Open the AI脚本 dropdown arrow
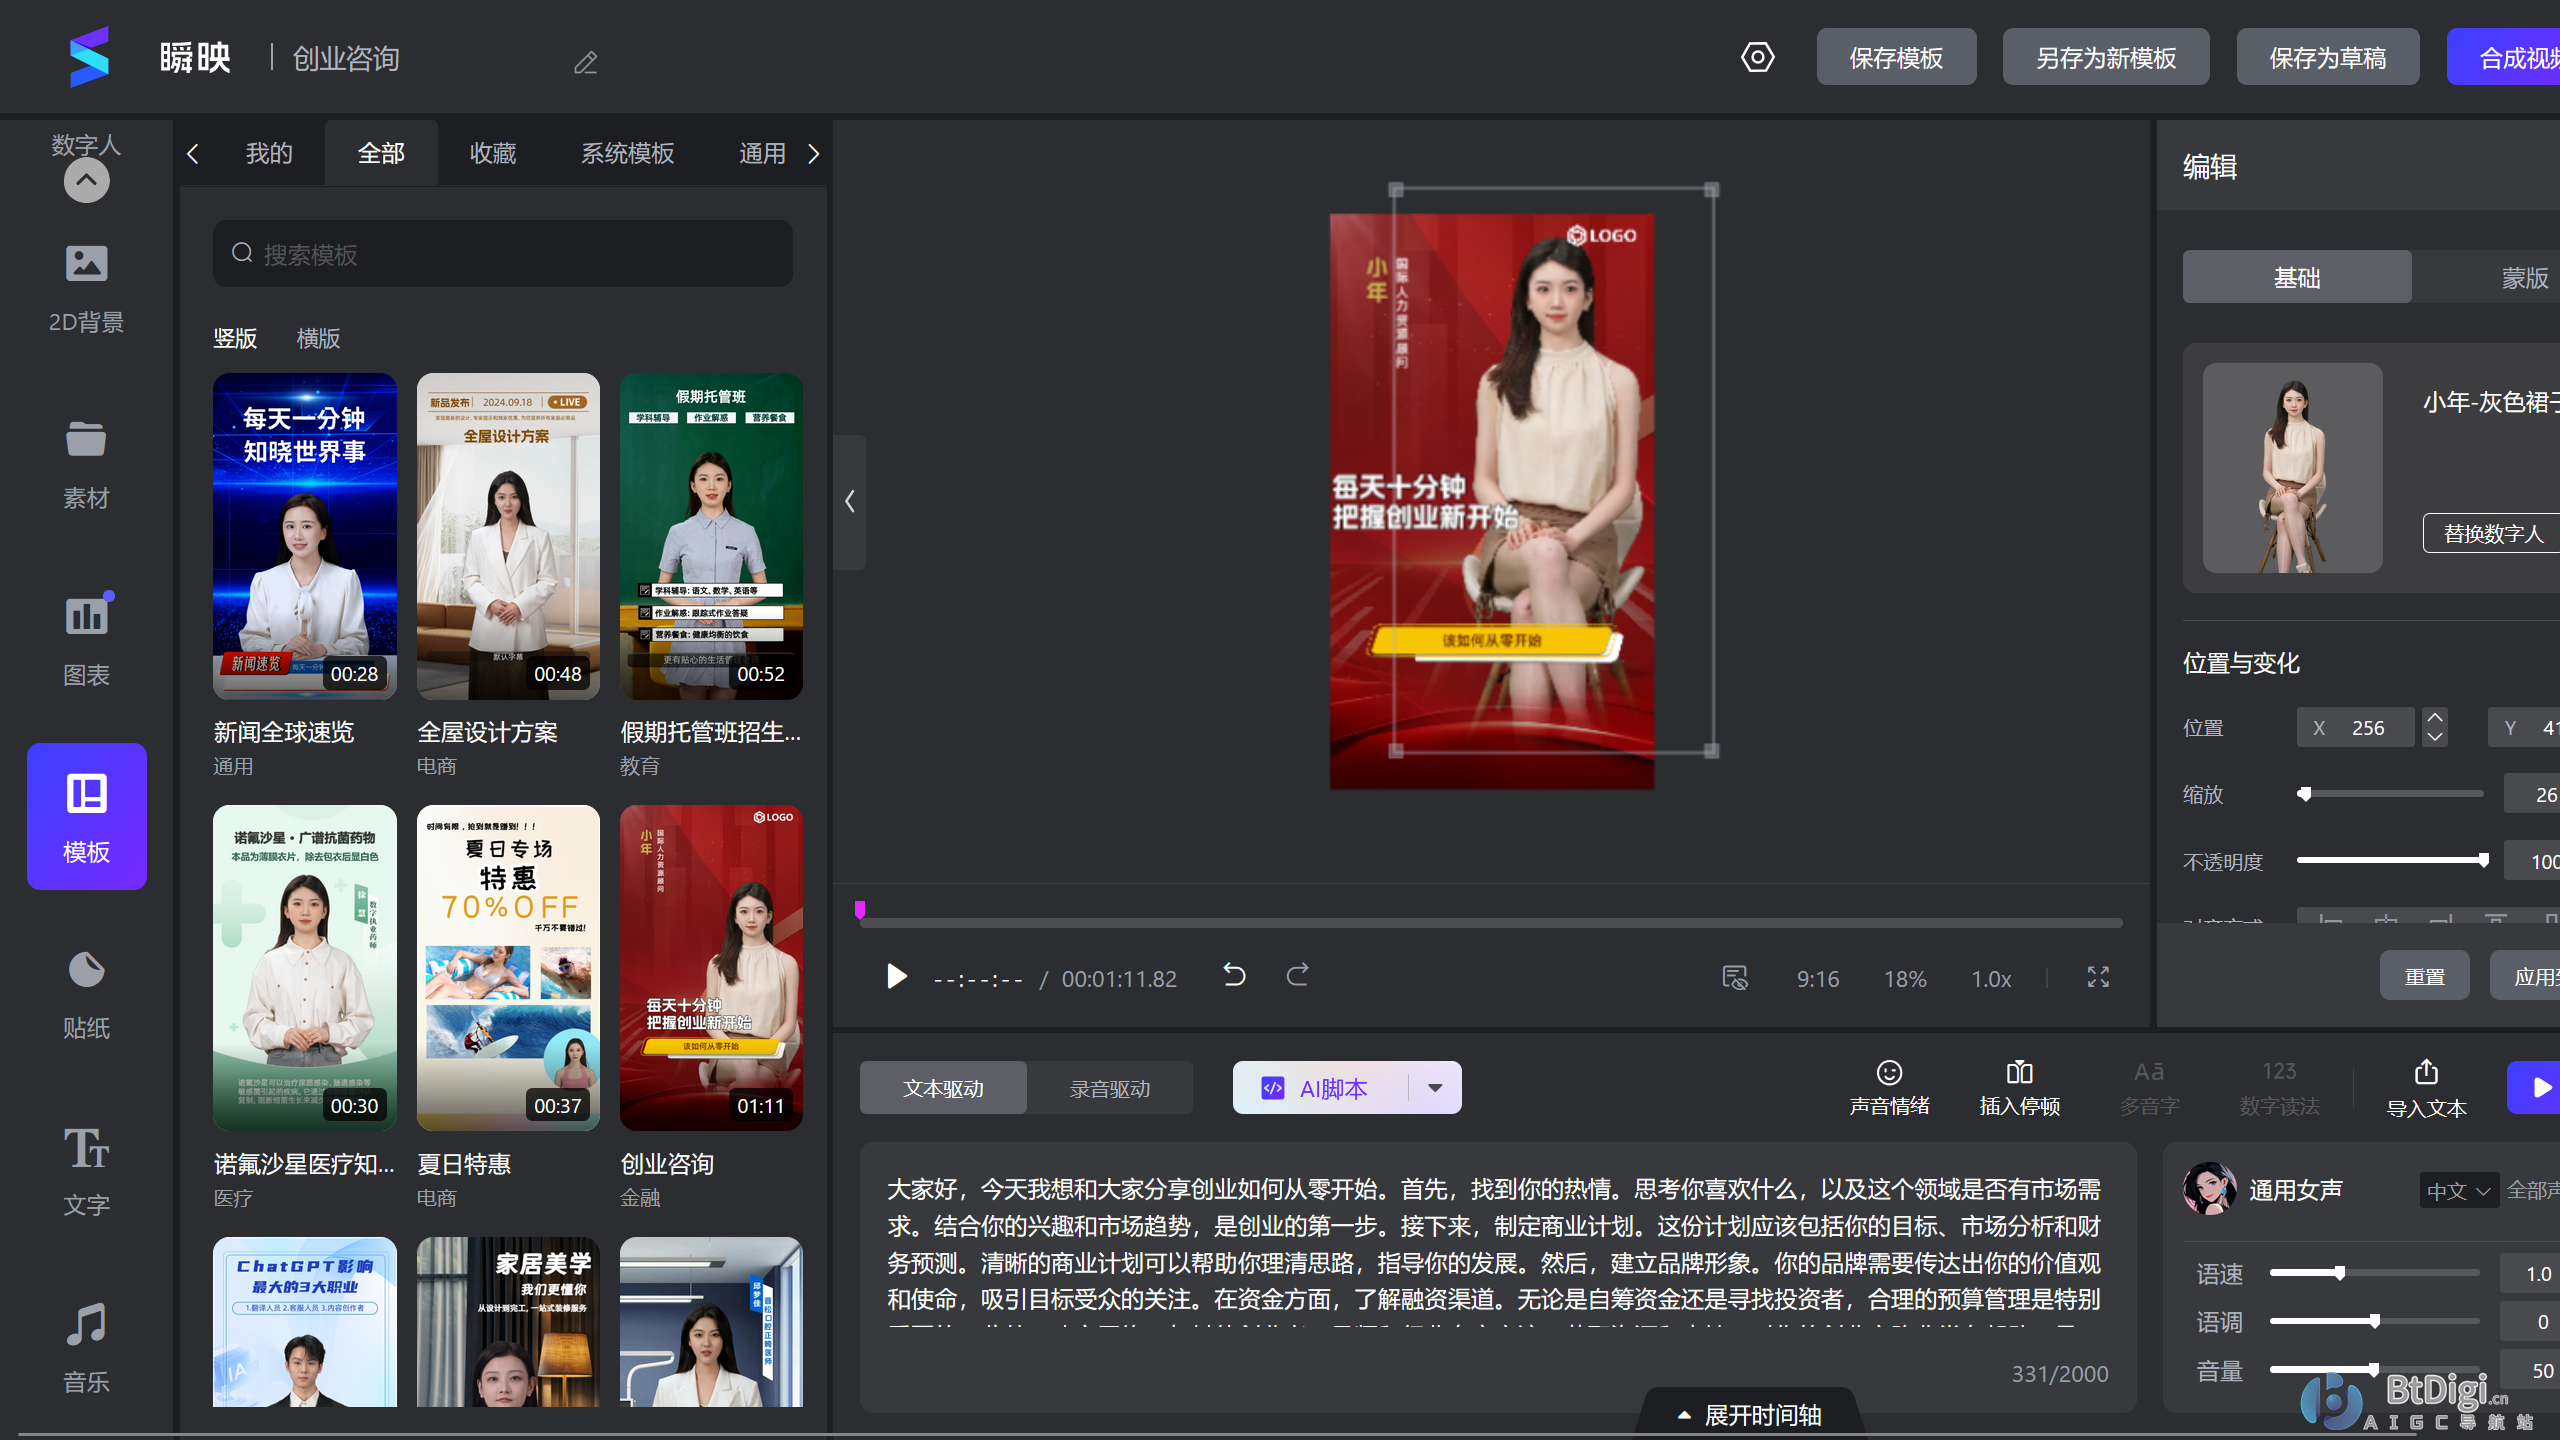Image resolution: width=2560 pixels, height=1440 pixels. click(1436, 1088)
